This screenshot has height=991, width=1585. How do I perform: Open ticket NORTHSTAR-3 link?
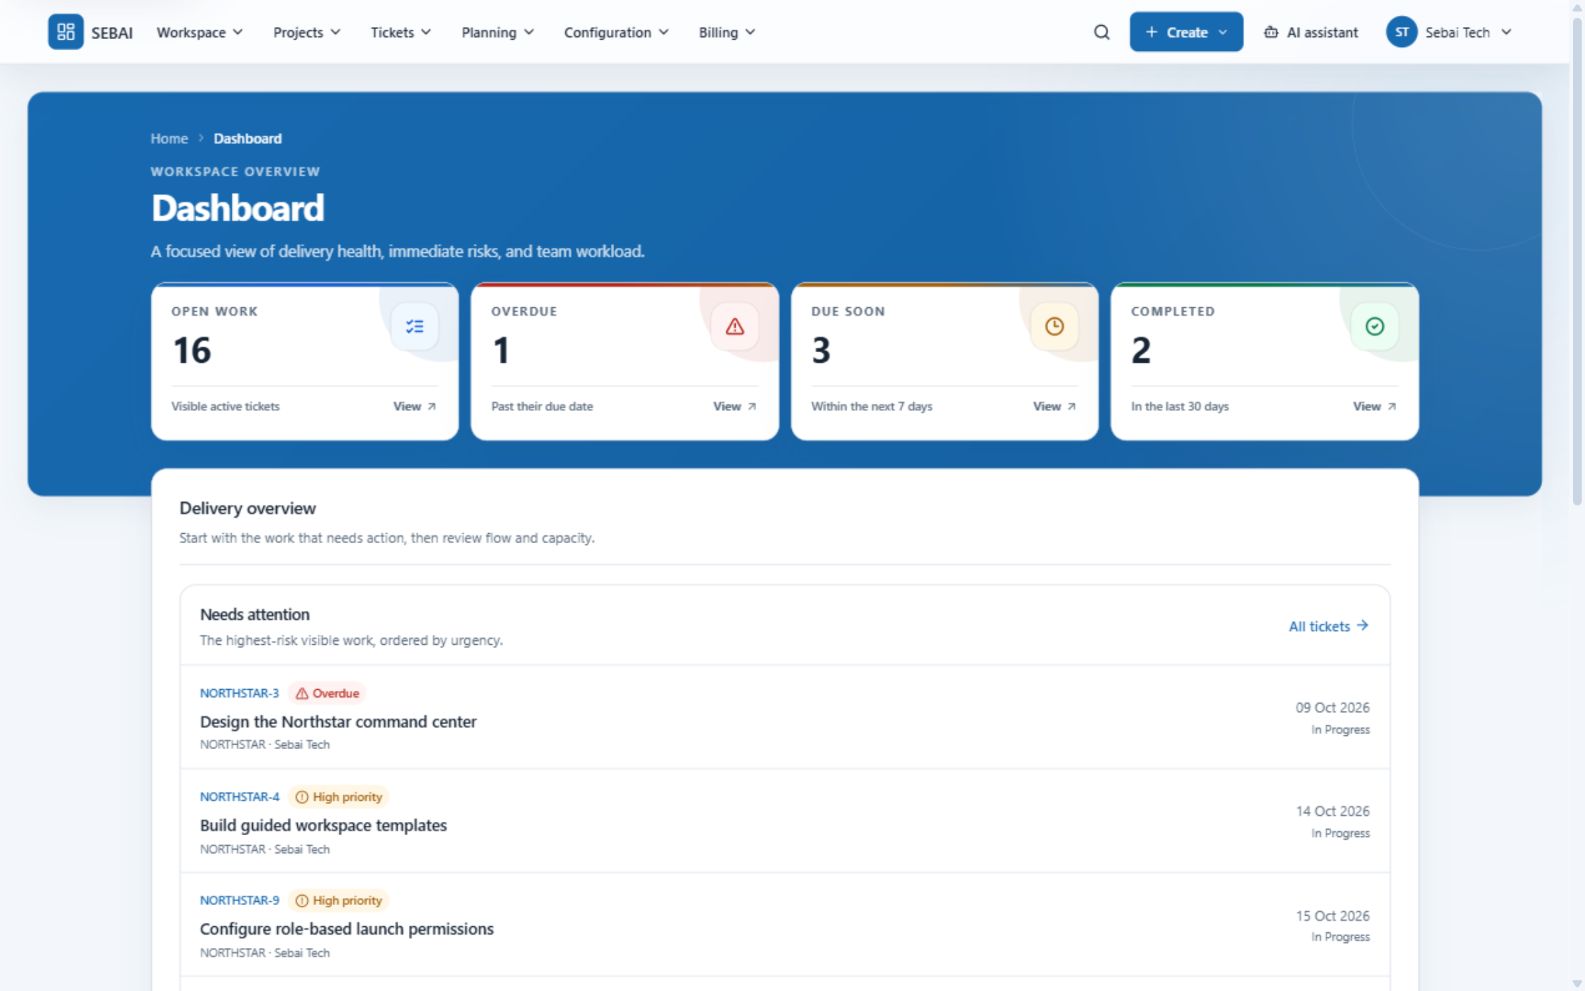[239, 693]
